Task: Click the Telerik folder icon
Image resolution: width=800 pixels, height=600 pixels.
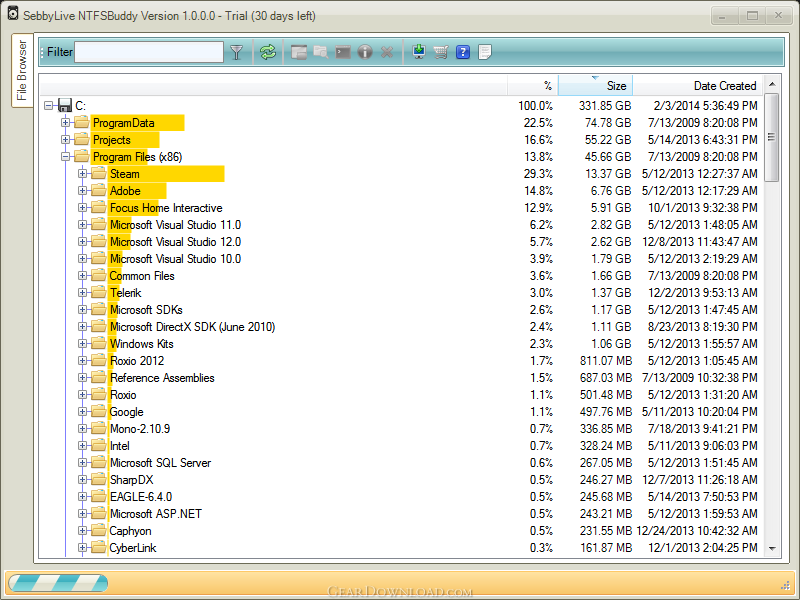Action: click(x=98, y=293)
